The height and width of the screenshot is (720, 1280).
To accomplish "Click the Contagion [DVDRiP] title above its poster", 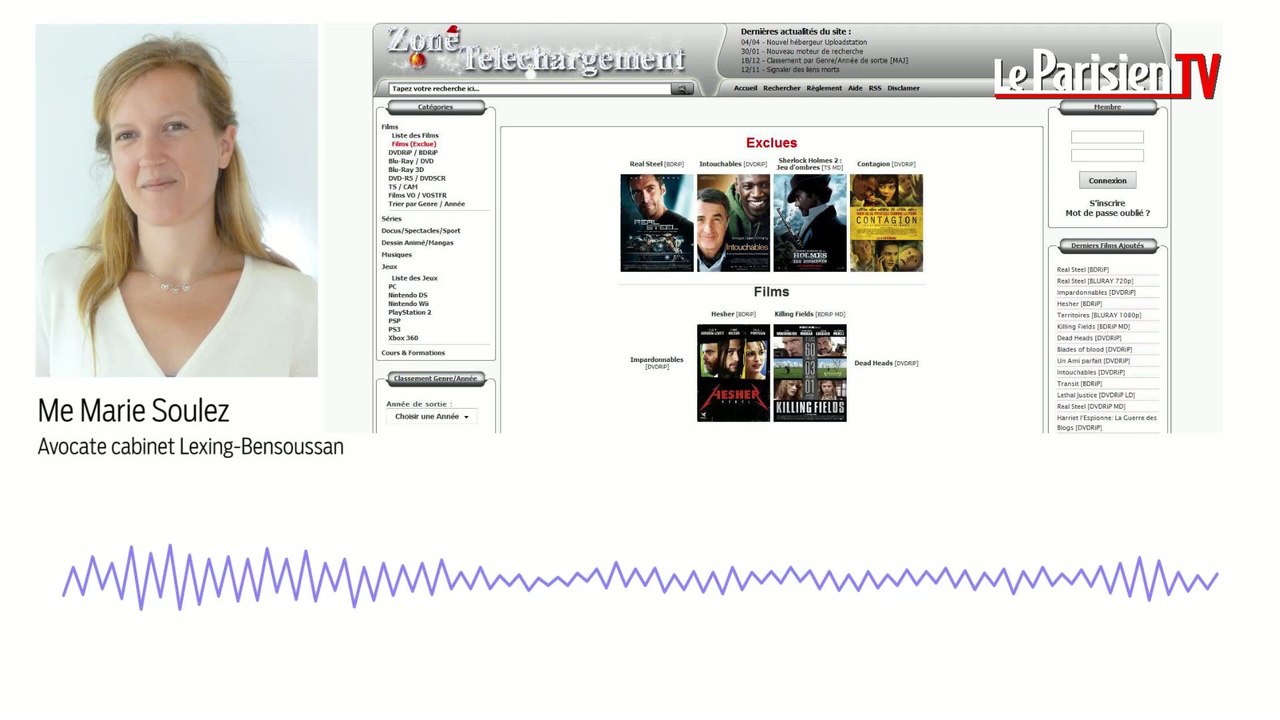I will [x=886, y=164].
